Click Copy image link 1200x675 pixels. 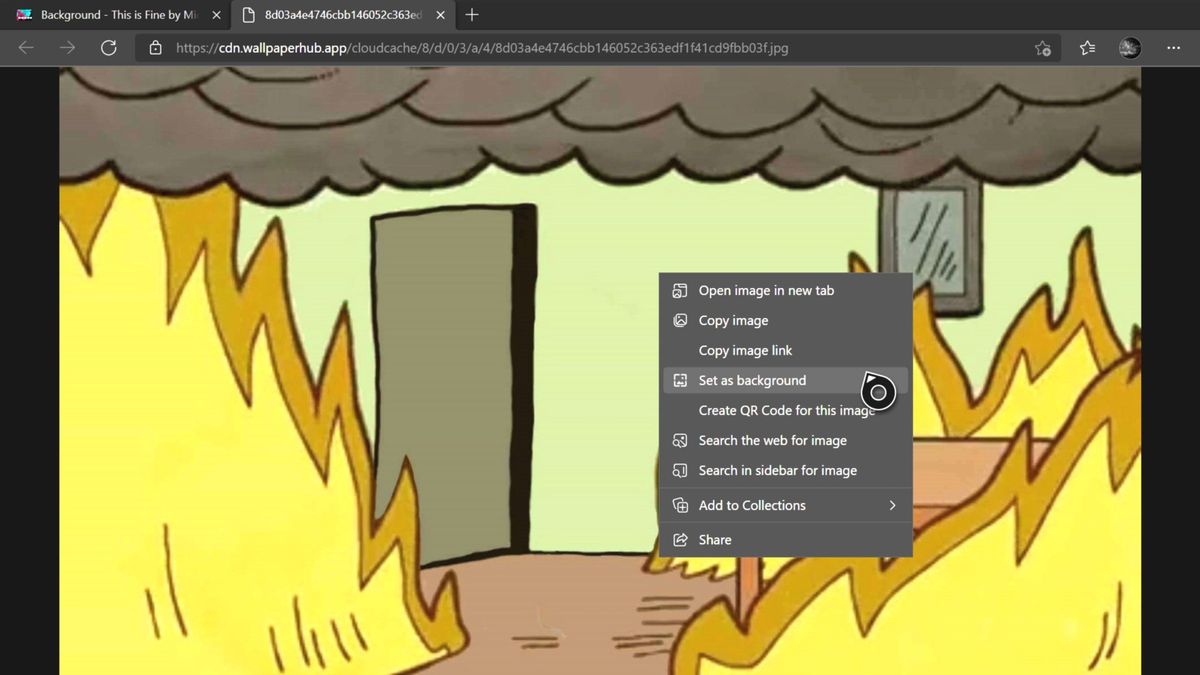[747, 350]
